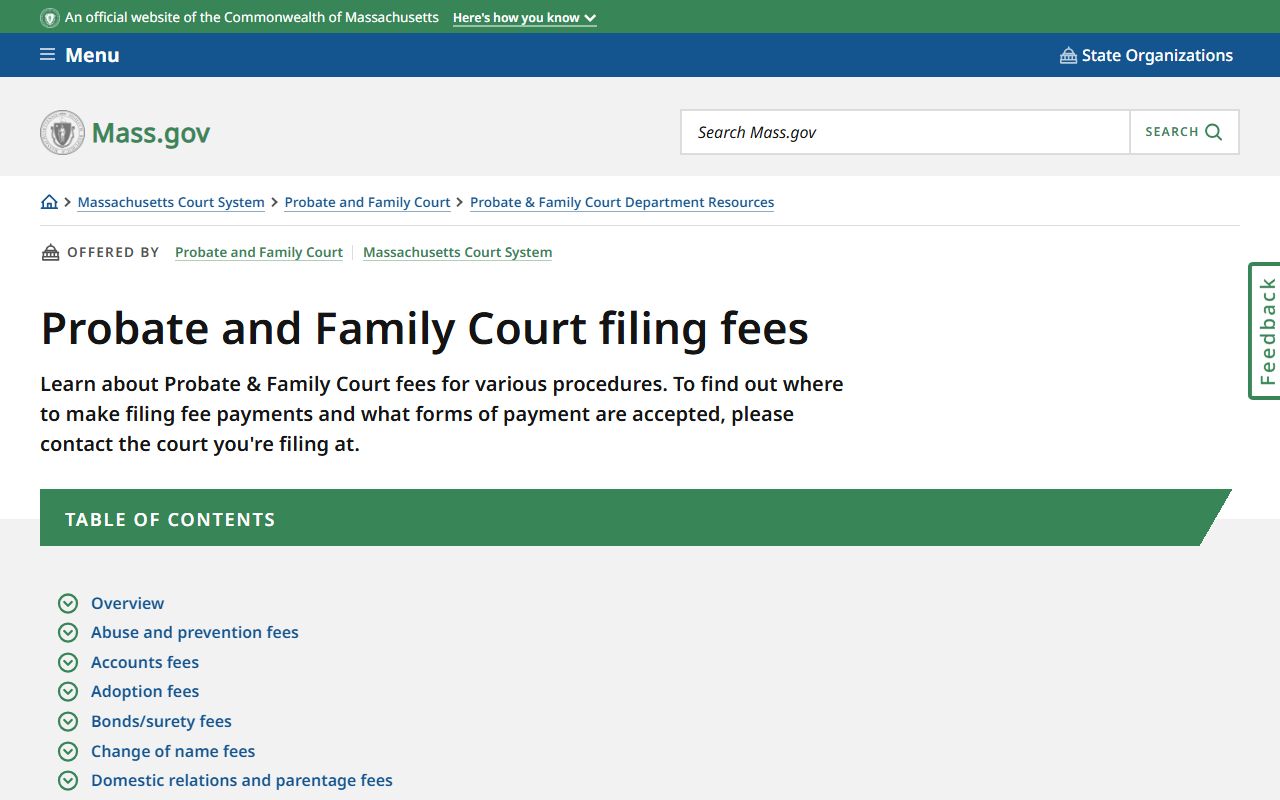This screenshot has height=800, width=1280.
Task: Click the search magnifying glass icon
Action: 1214,132
